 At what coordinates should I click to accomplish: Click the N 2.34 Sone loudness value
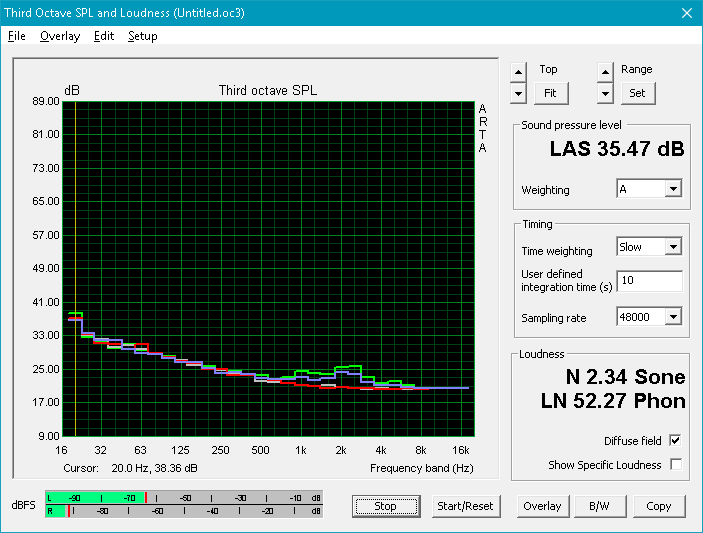(625, 377)
